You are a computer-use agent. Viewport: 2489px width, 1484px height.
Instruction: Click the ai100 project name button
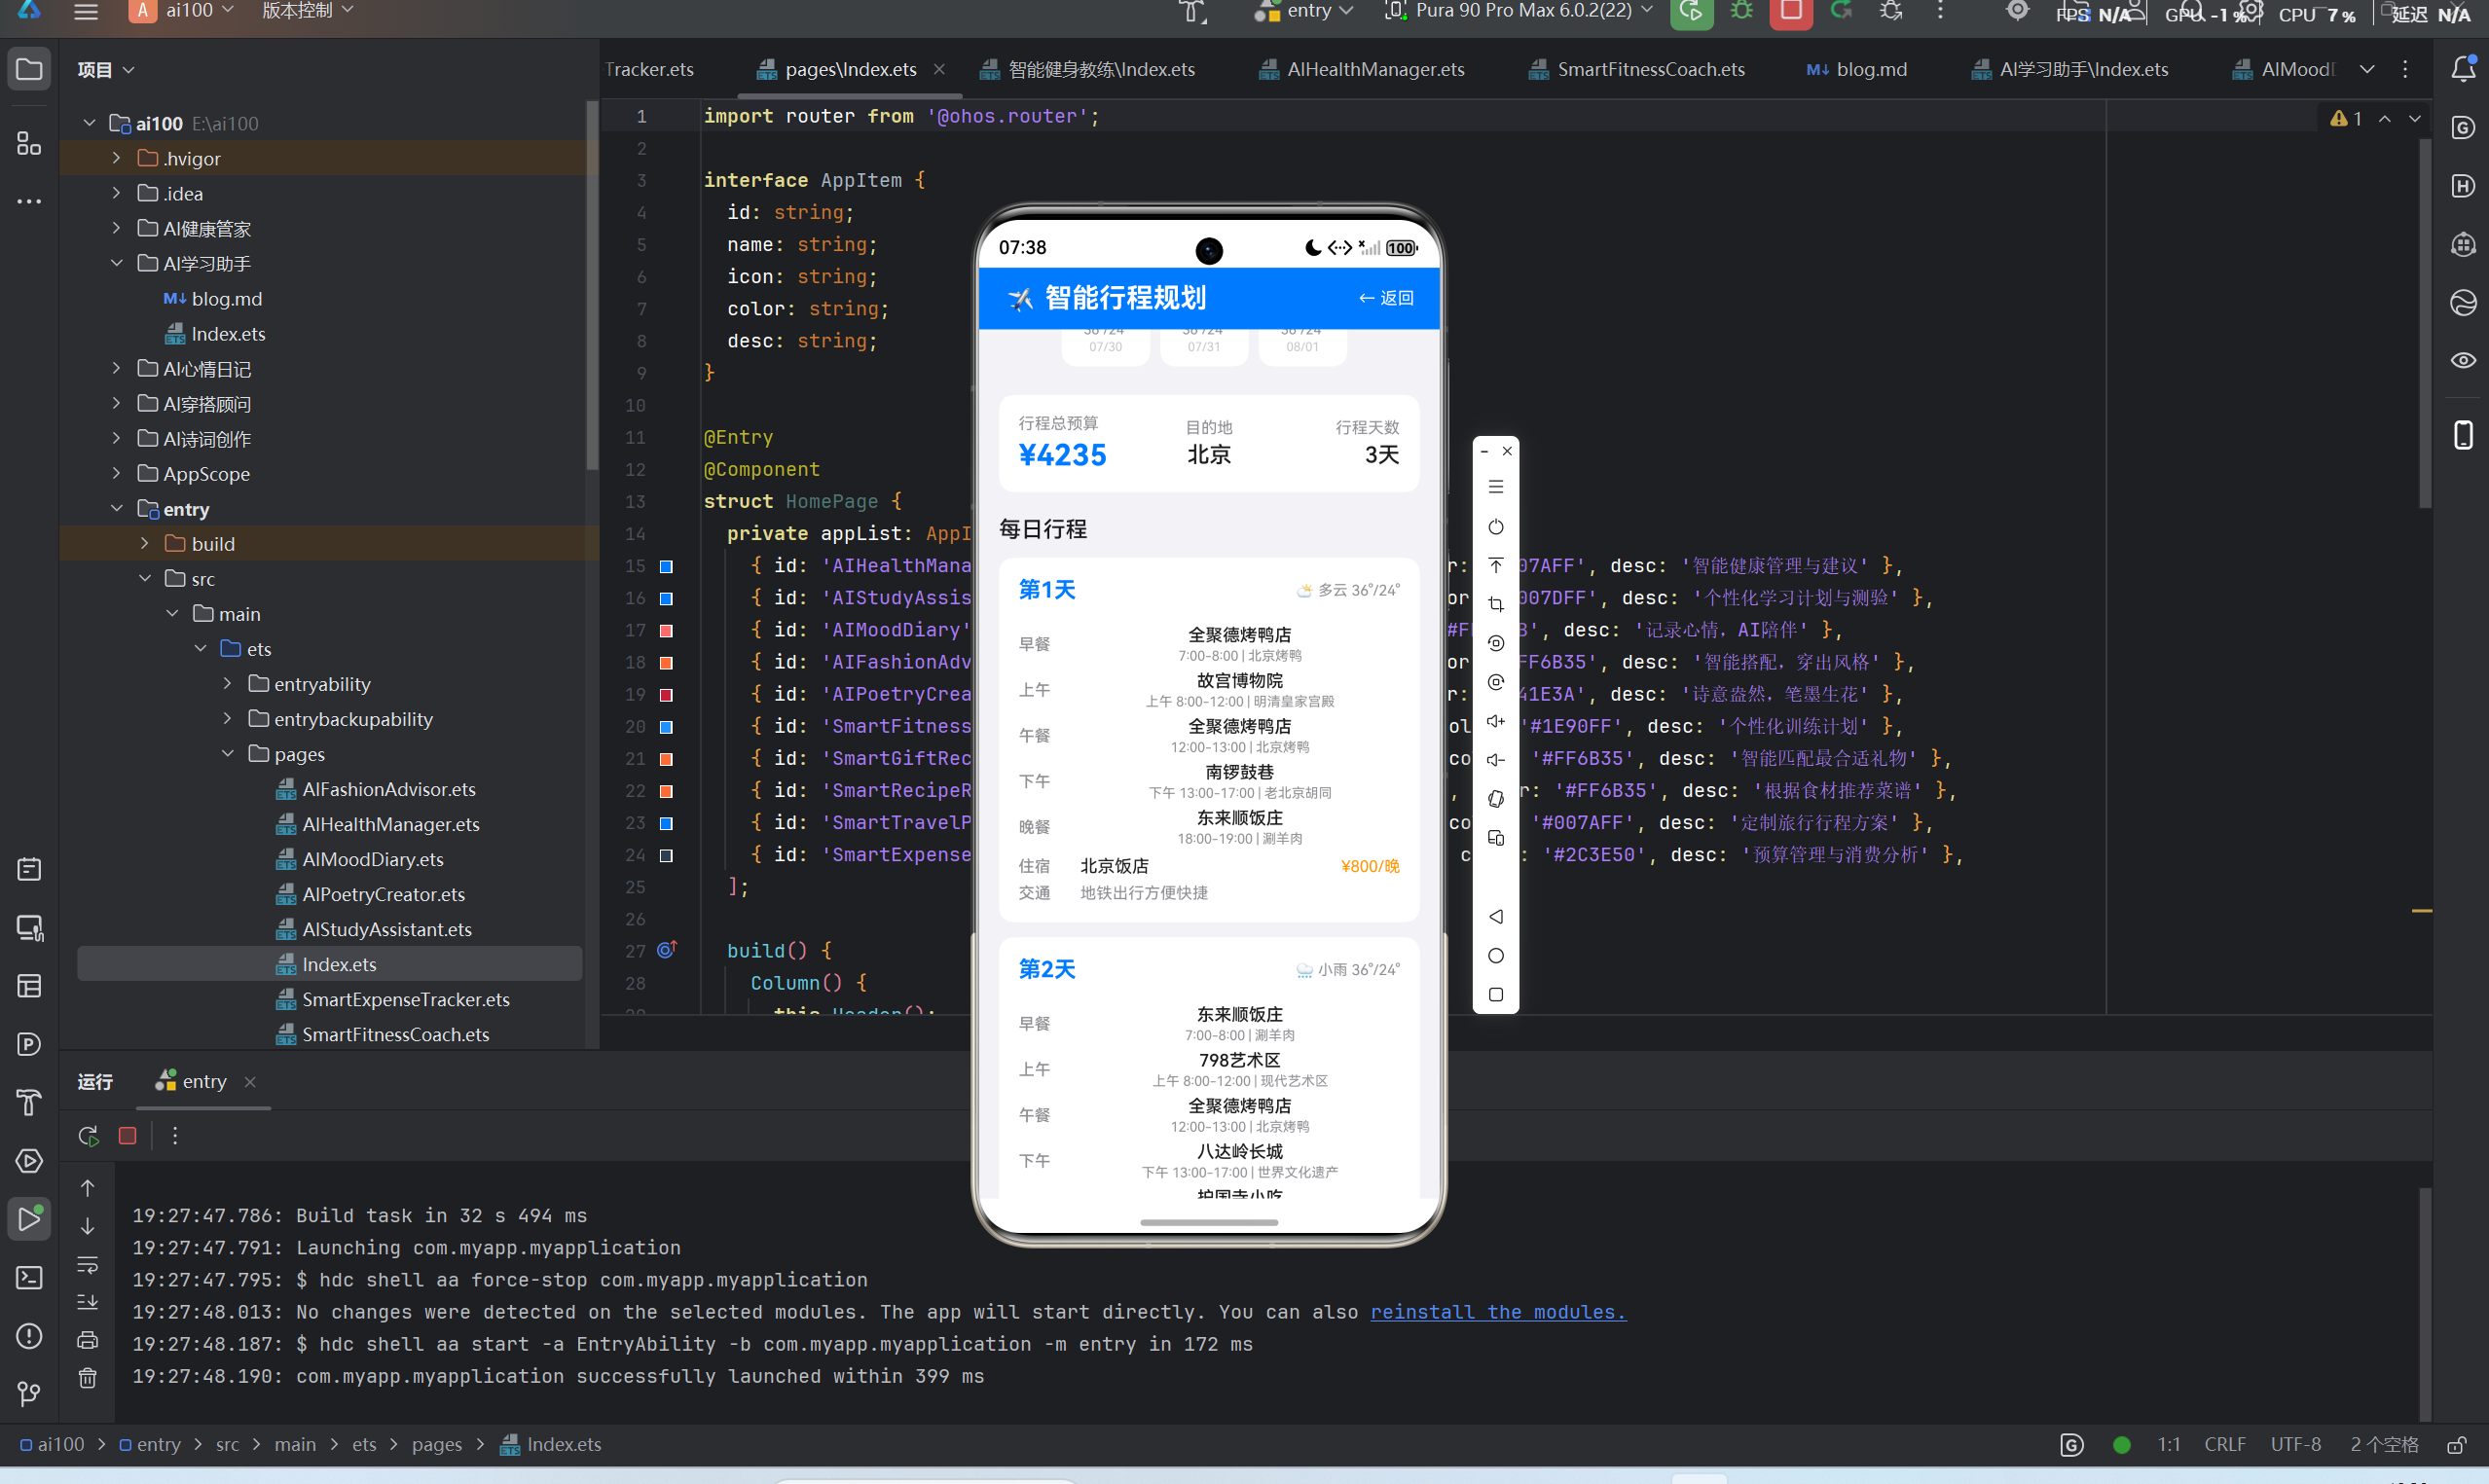[x=180, y=11]
